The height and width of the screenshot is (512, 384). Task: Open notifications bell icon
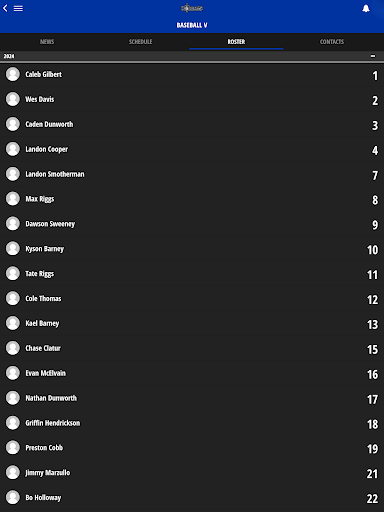click(x=366, y=8)
